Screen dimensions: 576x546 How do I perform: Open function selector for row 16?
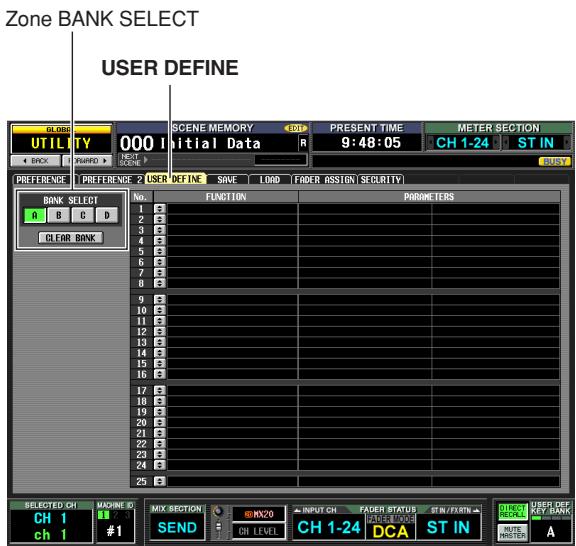coord(159,374)
